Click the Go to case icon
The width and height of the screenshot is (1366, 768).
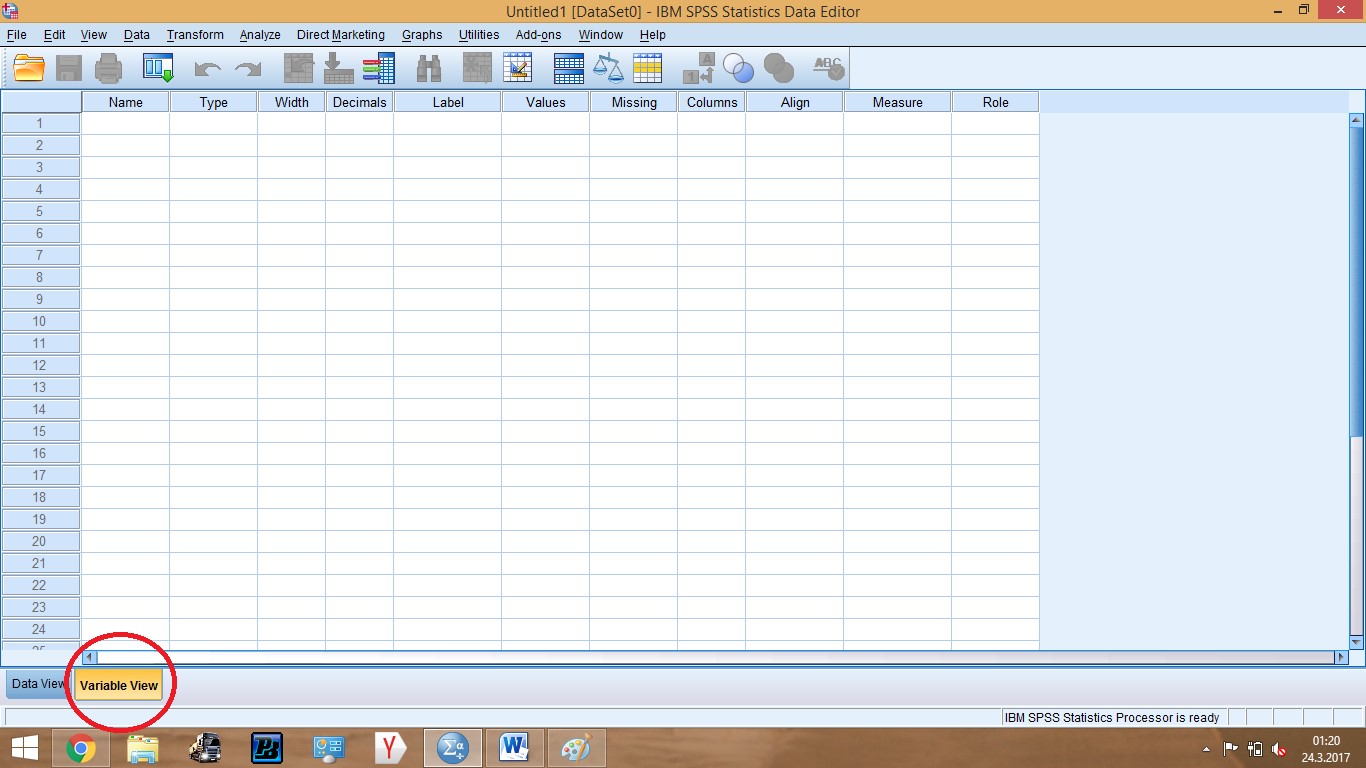(299, 68)
